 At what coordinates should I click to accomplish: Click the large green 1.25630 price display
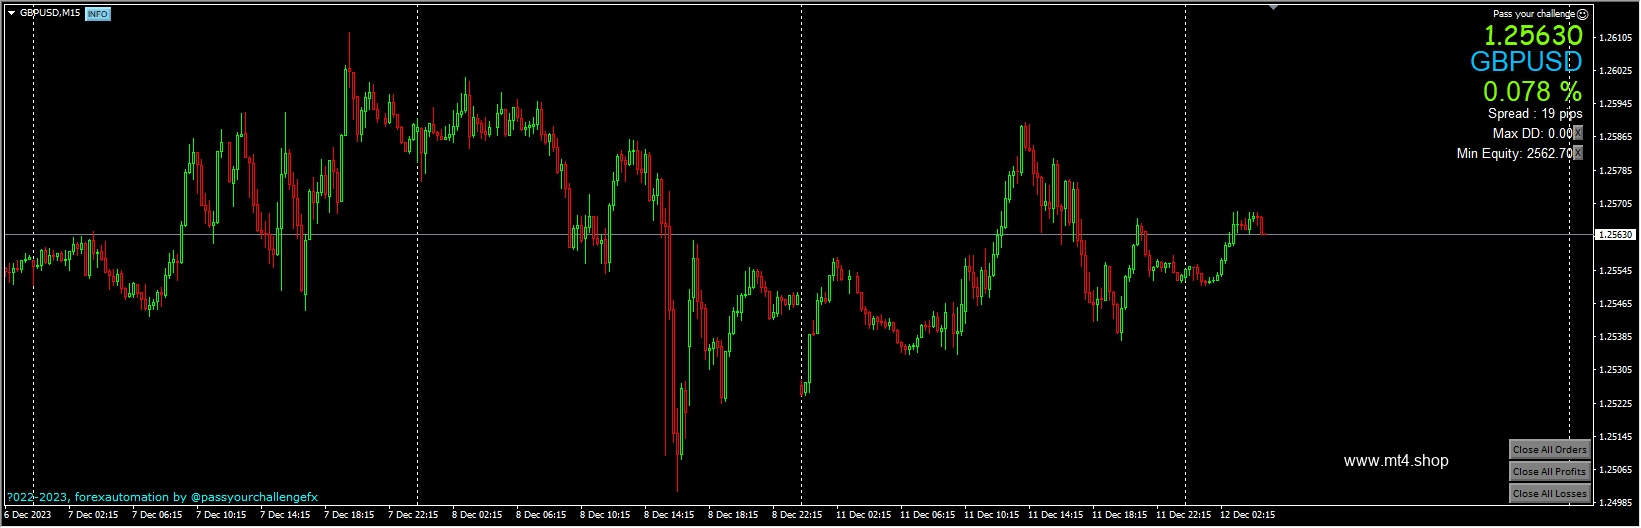[x=1533, y=36]
